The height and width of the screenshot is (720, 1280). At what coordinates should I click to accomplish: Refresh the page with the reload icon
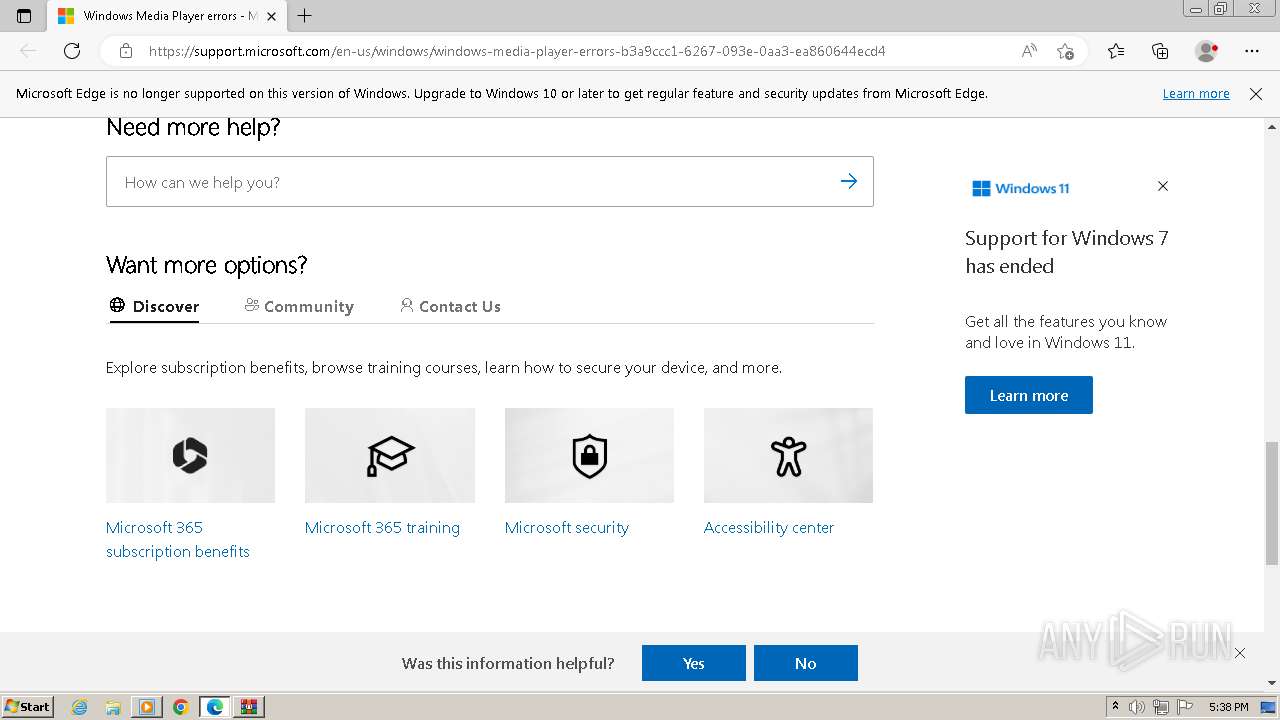pyautogui.click(x=72, y=51)
